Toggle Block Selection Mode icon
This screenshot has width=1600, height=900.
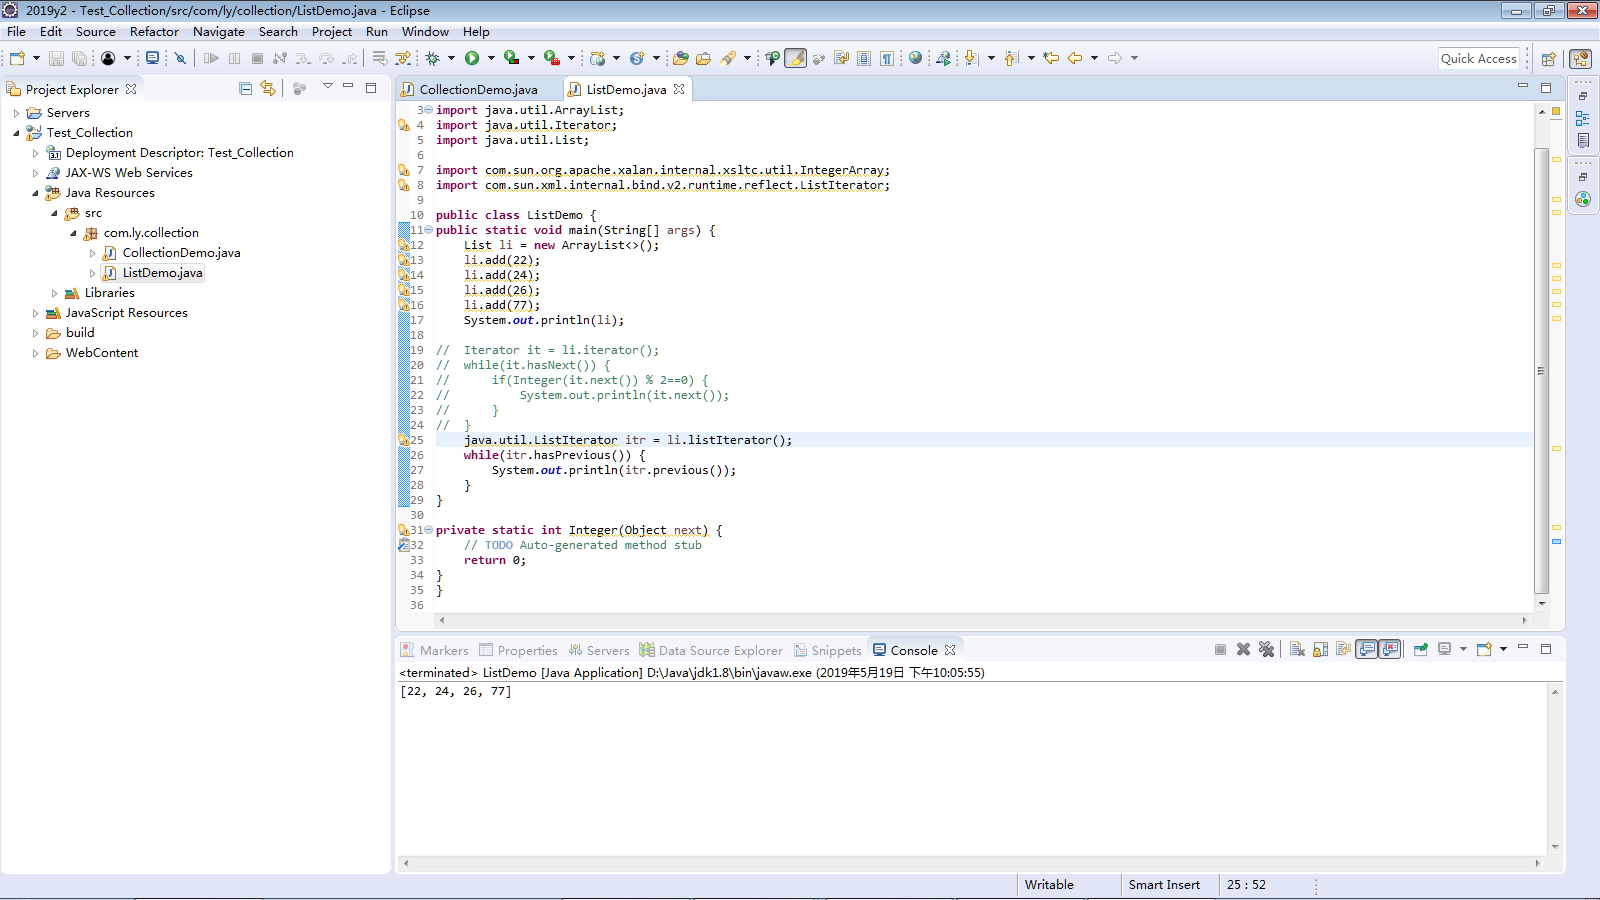pos(864,58)
